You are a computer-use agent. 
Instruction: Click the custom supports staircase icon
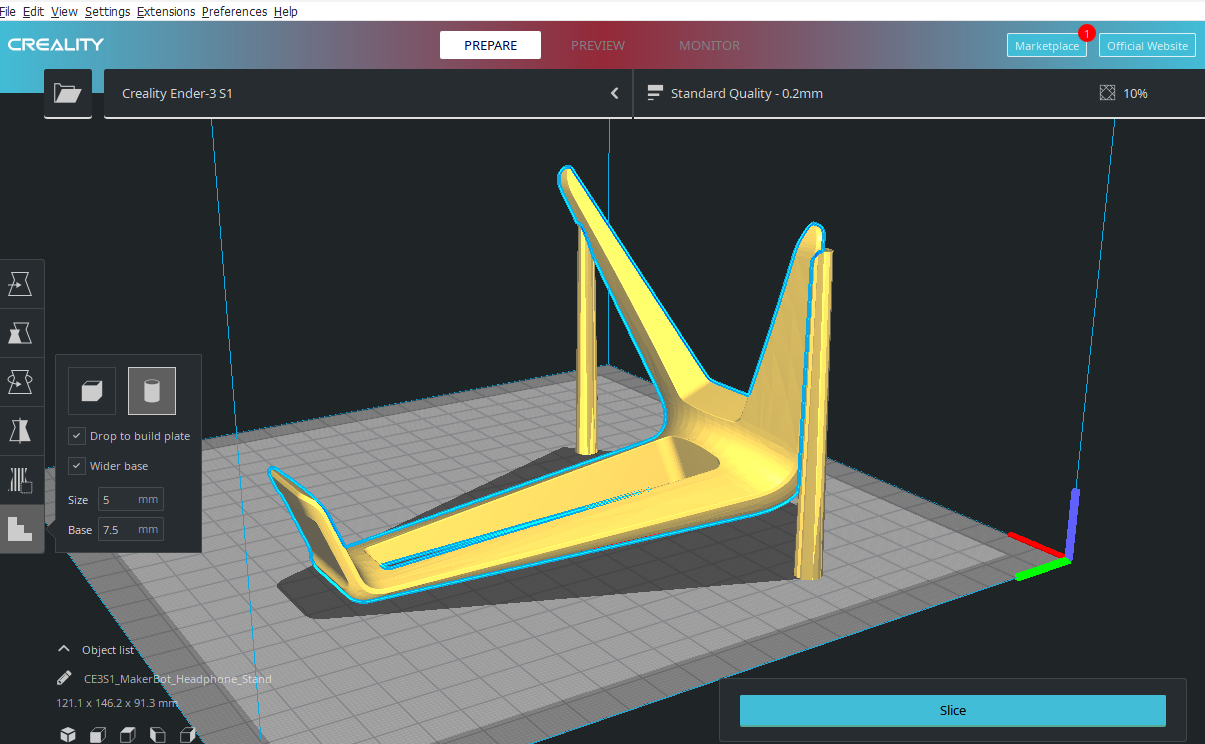(x=20, y=528)
